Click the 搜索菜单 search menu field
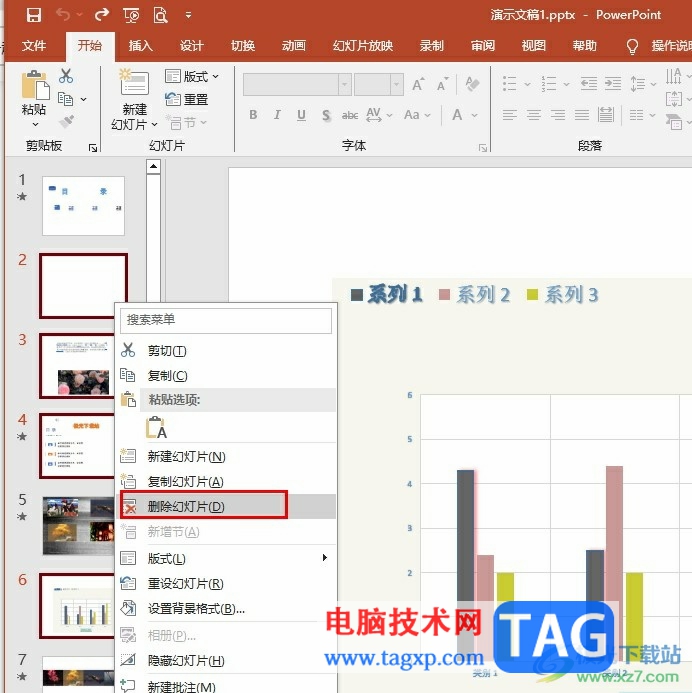The image size is (692, 693). point(226,320)
